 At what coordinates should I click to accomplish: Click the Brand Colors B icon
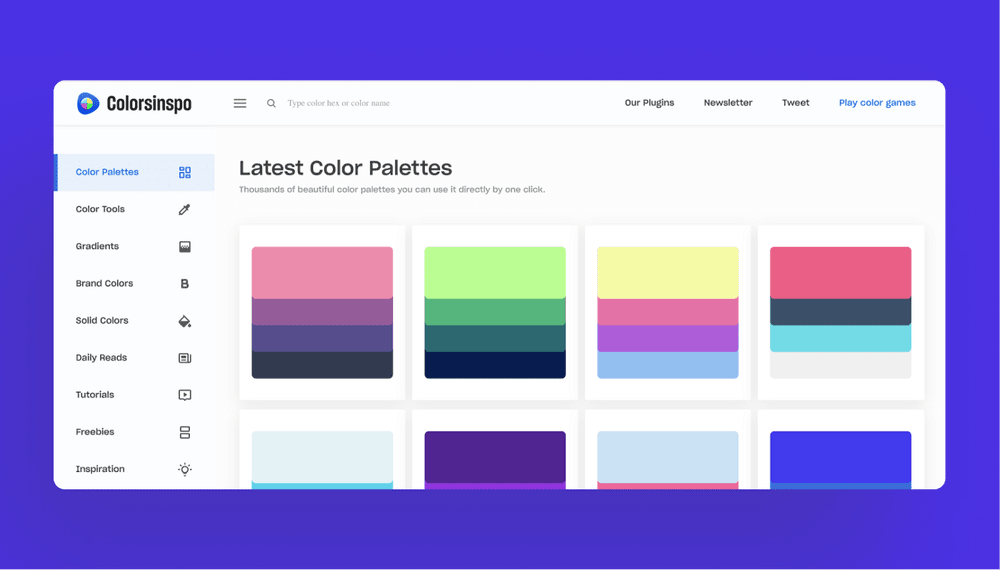pyautogui.click(x=184, y=284)
